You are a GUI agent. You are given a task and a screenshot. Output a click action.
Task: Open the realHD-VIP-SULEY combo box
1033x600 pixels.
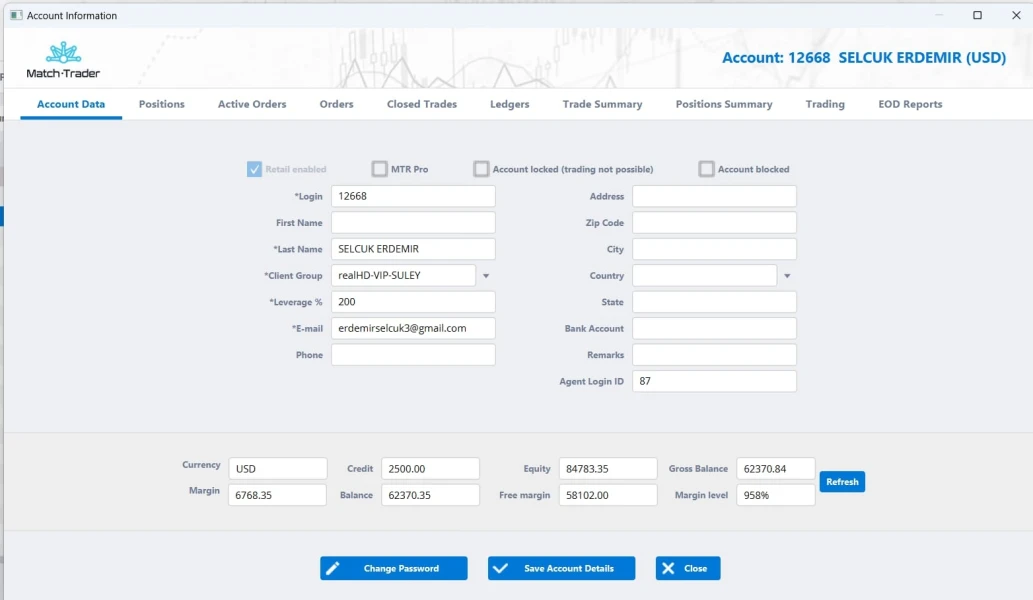pyautogui.click(x=403, y=276)
